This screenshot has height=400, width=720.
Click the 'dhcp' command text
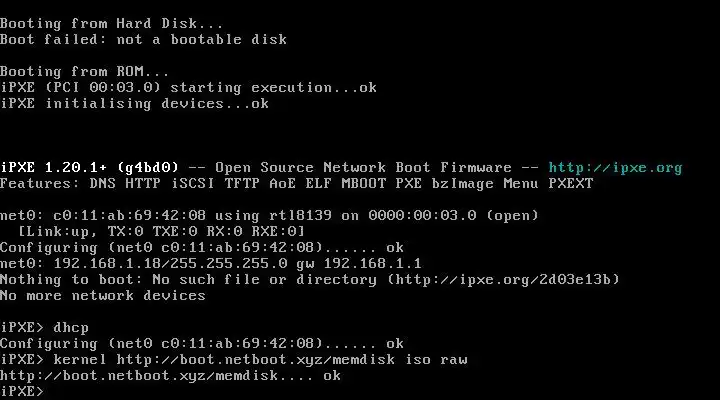click(x=71, y=327)
